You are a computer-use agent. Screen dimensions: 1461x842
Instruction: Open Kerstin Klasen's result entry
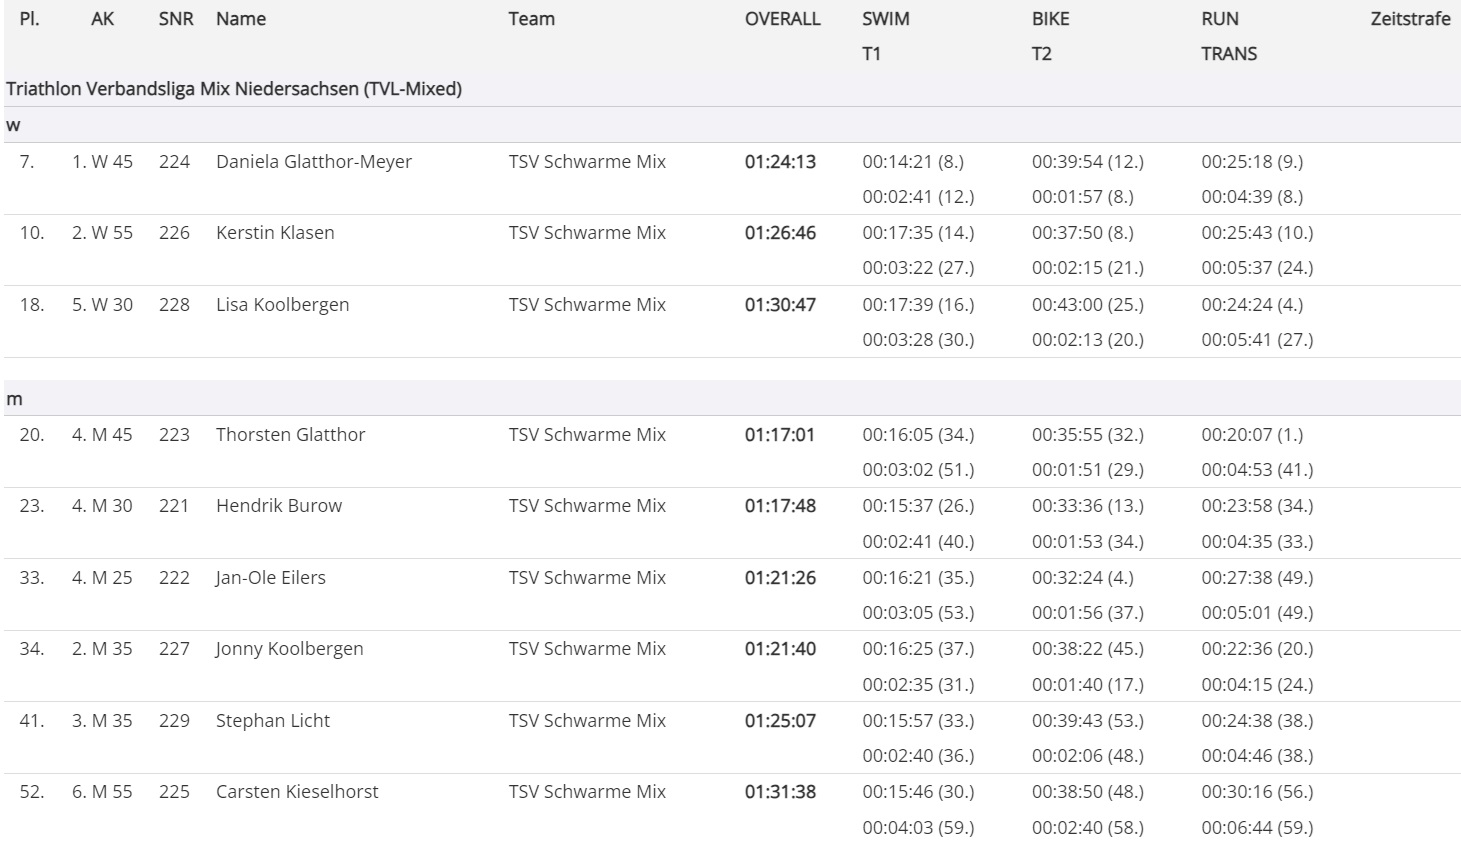click(x=275, y=233)
